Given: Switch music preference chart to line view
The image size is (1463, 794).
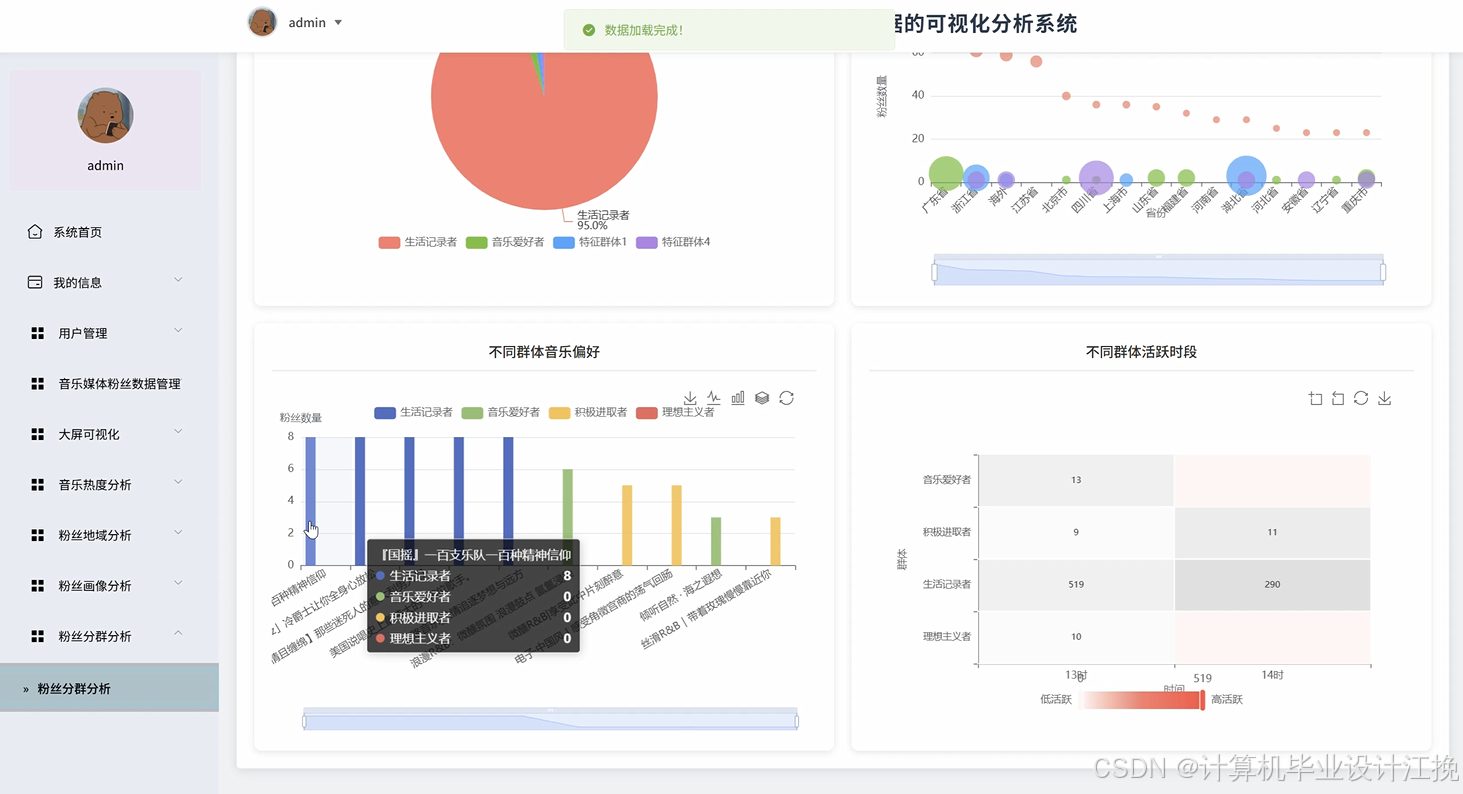Looking at the screenshot, I should click(x=714, y=398).
